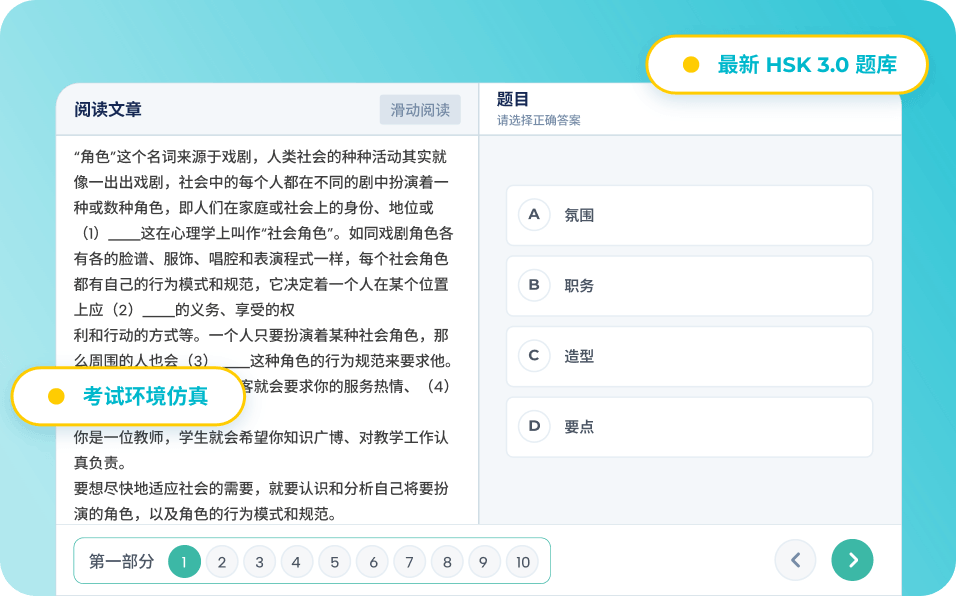Select answer B 职务
Viewport: 956px width, 596px height.
tap(689, 286)
